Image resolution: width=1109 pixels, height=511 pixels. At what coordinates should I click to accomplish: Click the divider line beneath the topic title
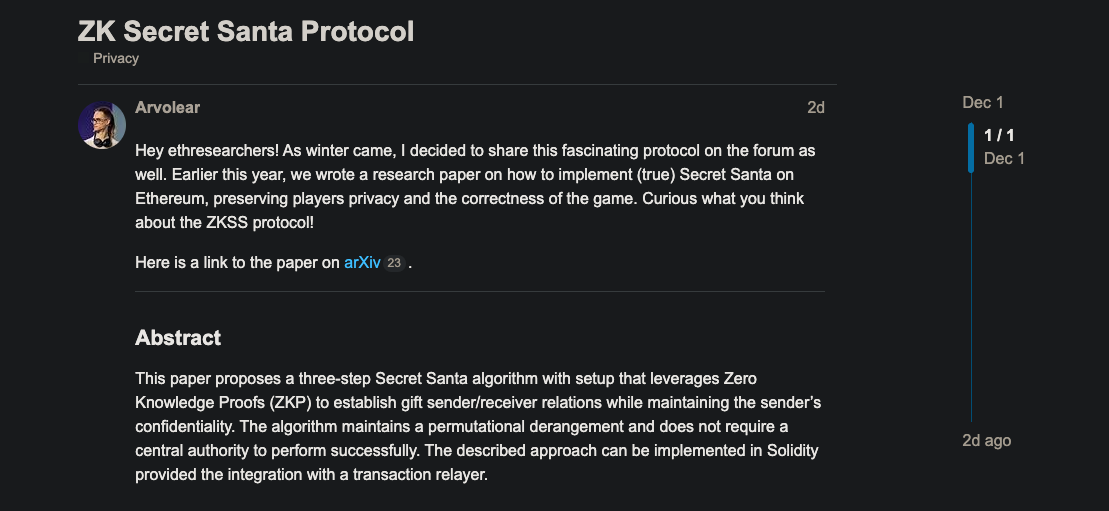tap(457, 84)
